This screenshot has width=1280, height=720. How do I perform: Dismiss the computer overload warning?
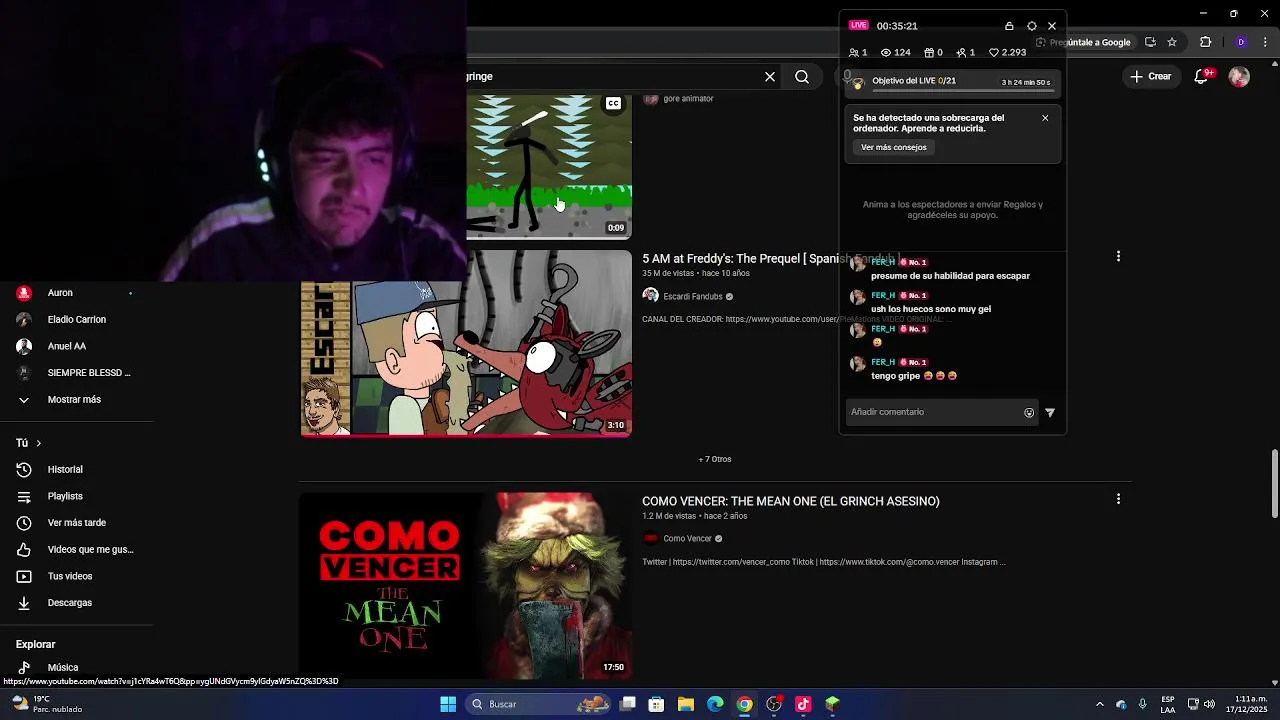coord(1045,118)
